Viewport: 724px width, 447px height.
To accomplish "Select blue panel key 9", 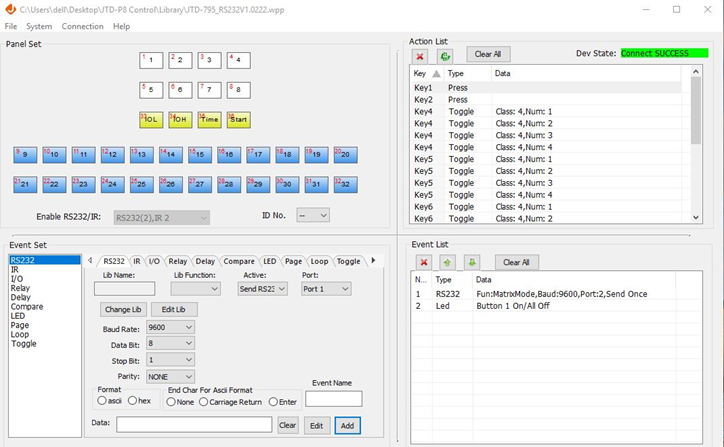I will [x=25, y=155].
